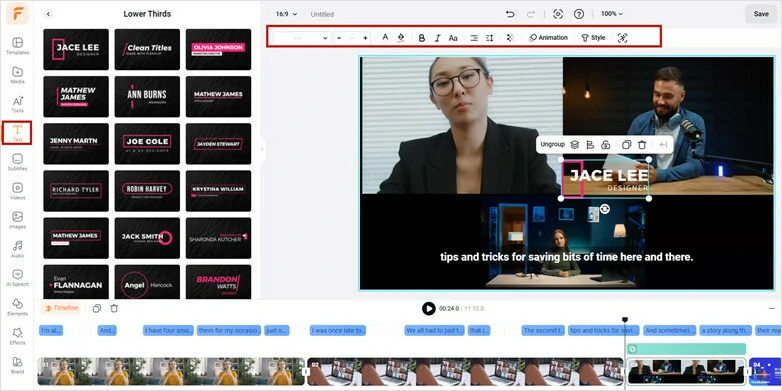Open line spacing options
Image resolution: width=782 pixels, height=391 pixels.
pyautogui.click(x=489, y=37)
